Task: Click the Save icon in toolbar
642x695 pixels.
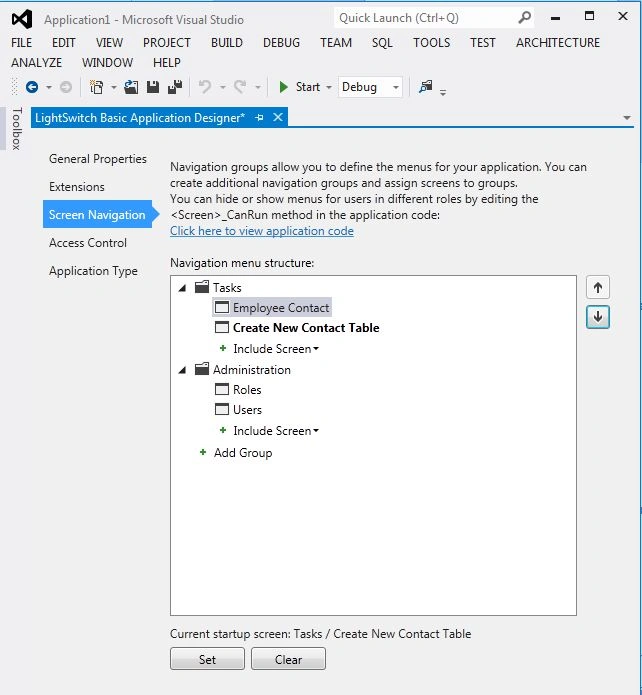Action: 153,87
